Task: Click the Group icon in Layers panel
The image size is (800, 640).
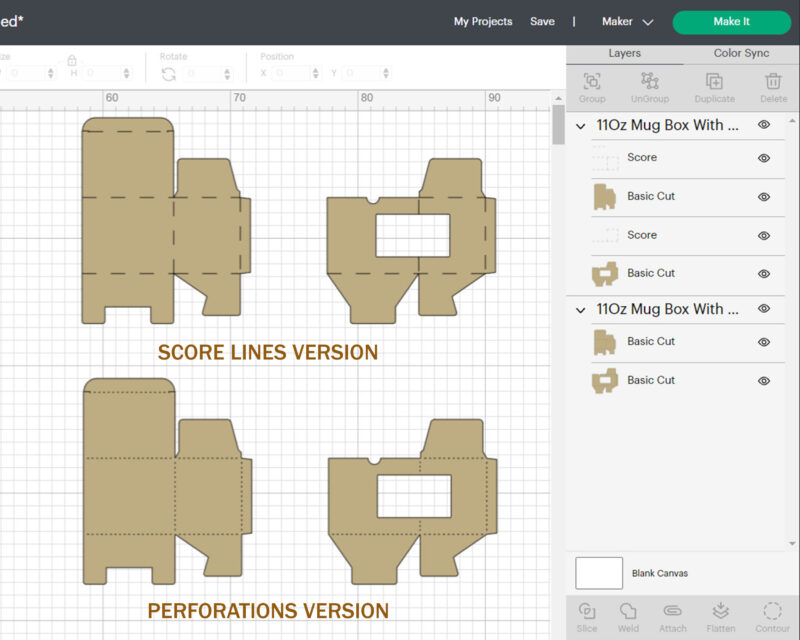Action: point(592,84)
